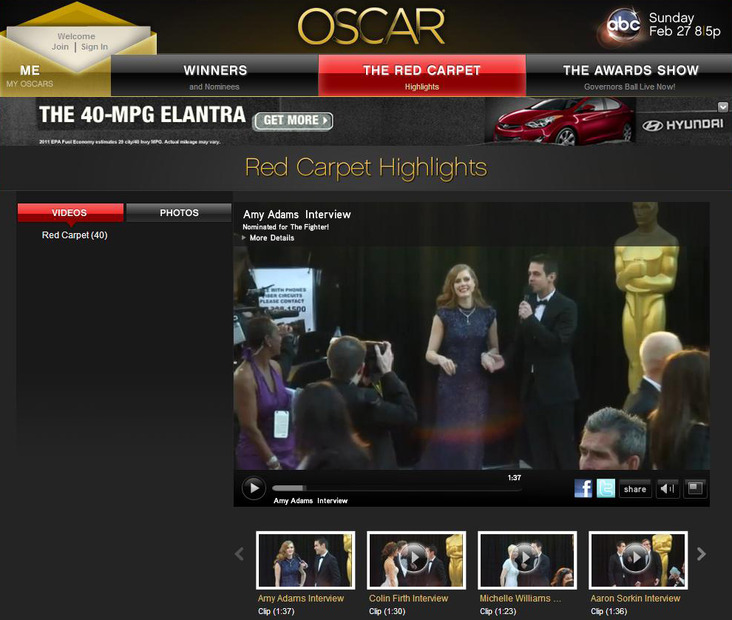Image resolution: width=732 pixels, height=620 pixels.
Task: Click the Sign In link
Action: (94, 47)
